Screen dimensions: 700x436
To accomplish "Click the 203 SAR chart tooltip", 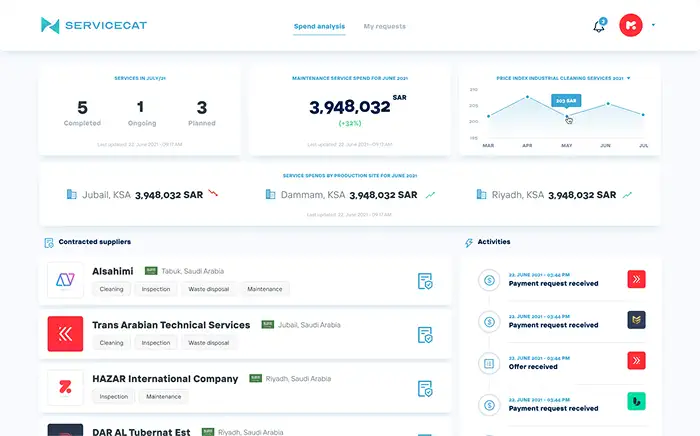I will [566, 101].
